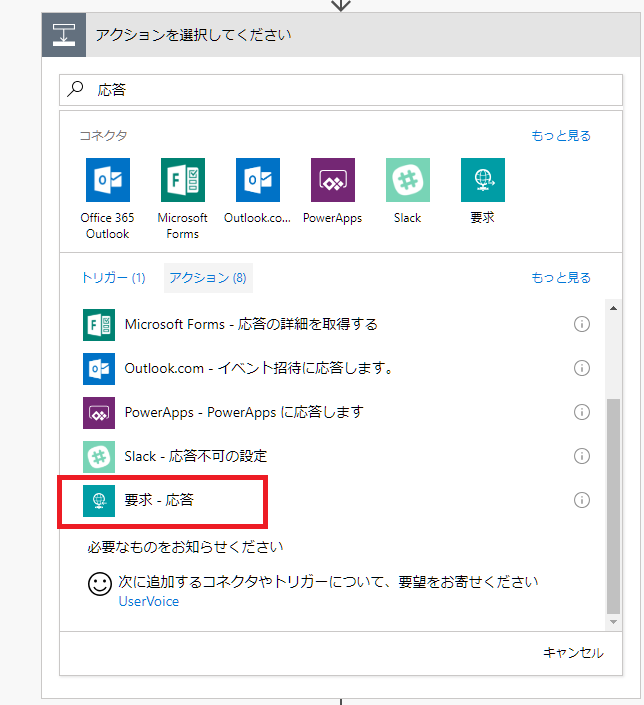The width and height of the screenshot is (644, 705).
Task: Click もっと見る beside コネクタ
Action: pyautogui.click(x=561, y=135)
